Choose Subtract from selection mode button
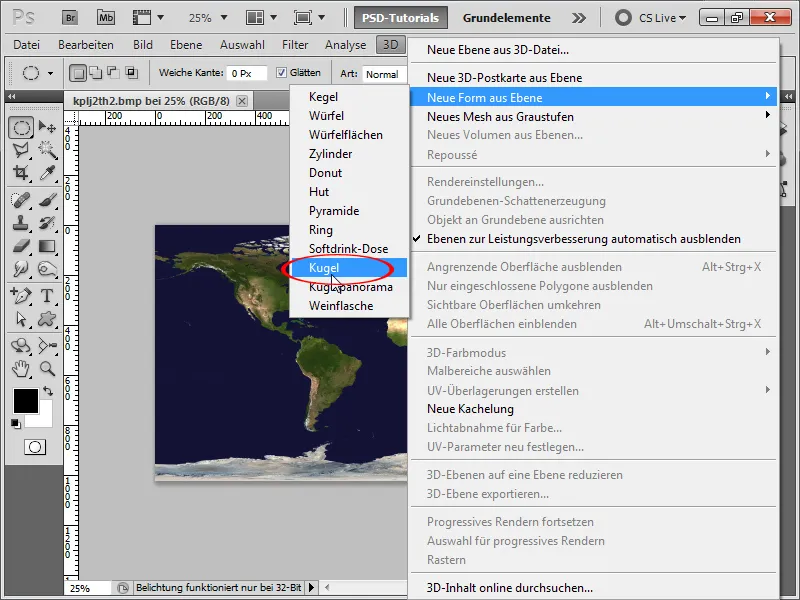800x600 pixels. (113, 73)
